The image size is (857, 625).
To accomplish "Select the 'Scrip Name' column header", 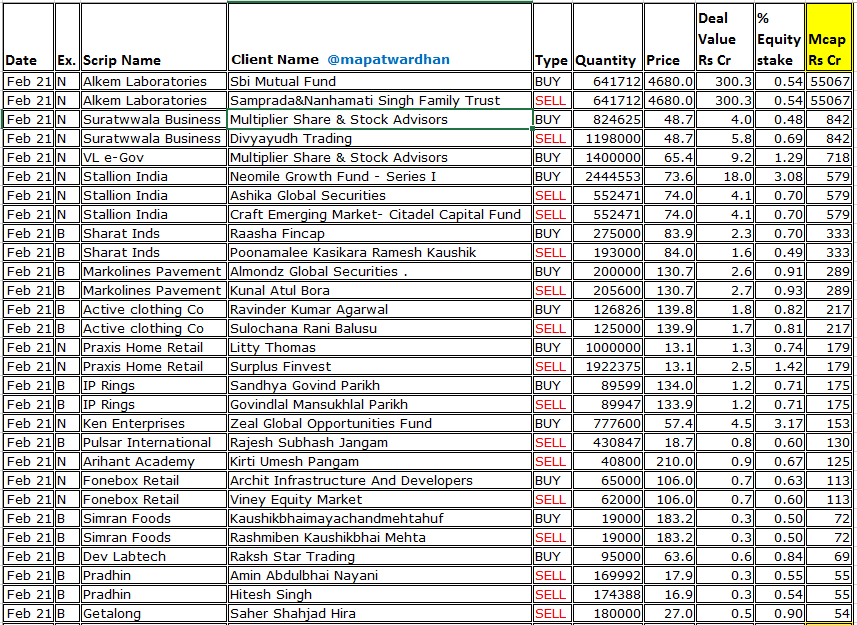I will tap(154, 37).
